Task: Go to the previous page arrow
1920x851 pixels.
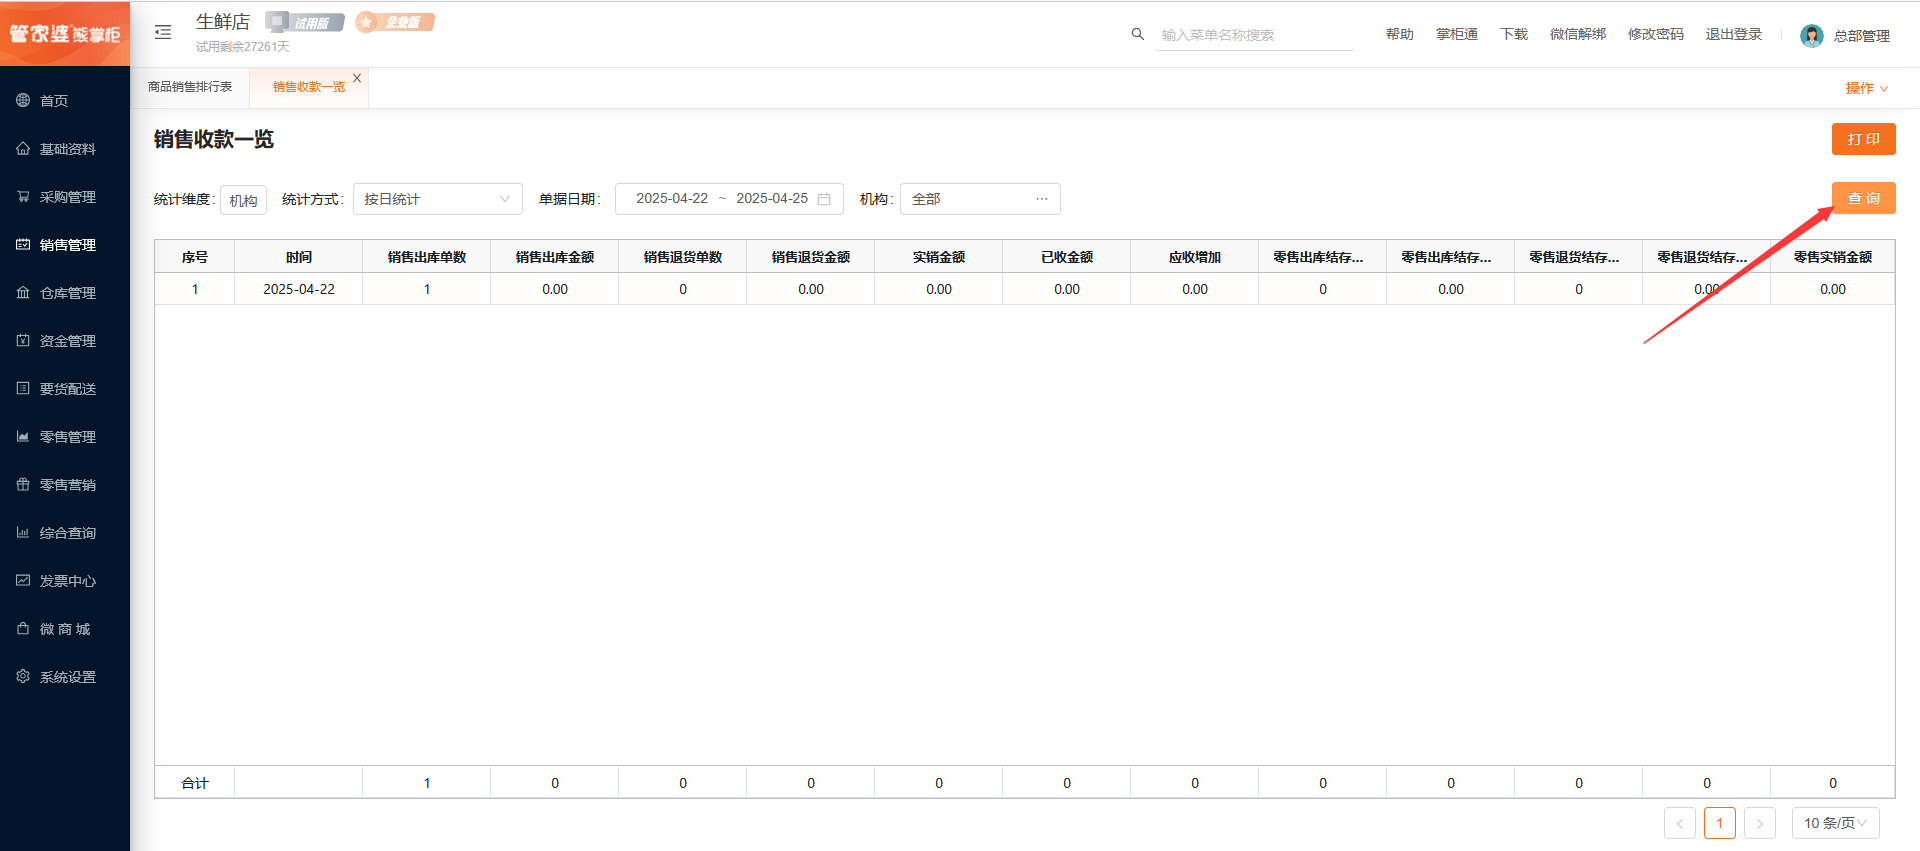Action: [x=1680, y=823]
